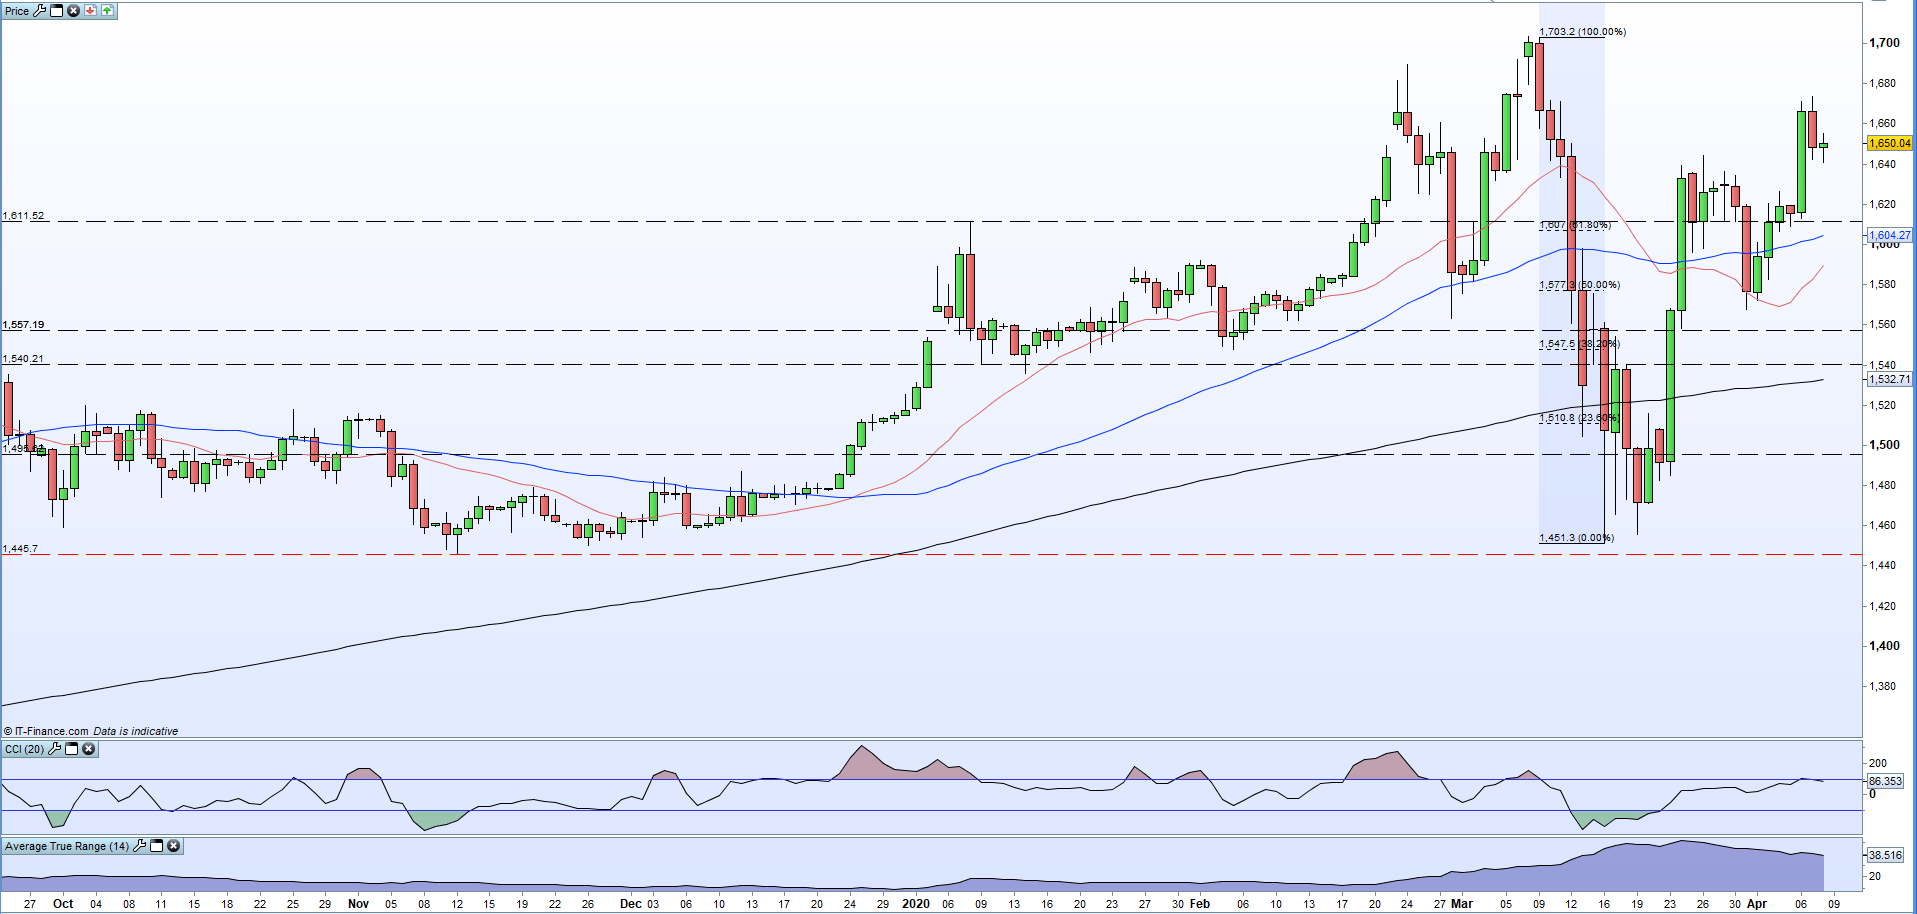Click the CCI 200 level axis label

(x=1878, y=763)
